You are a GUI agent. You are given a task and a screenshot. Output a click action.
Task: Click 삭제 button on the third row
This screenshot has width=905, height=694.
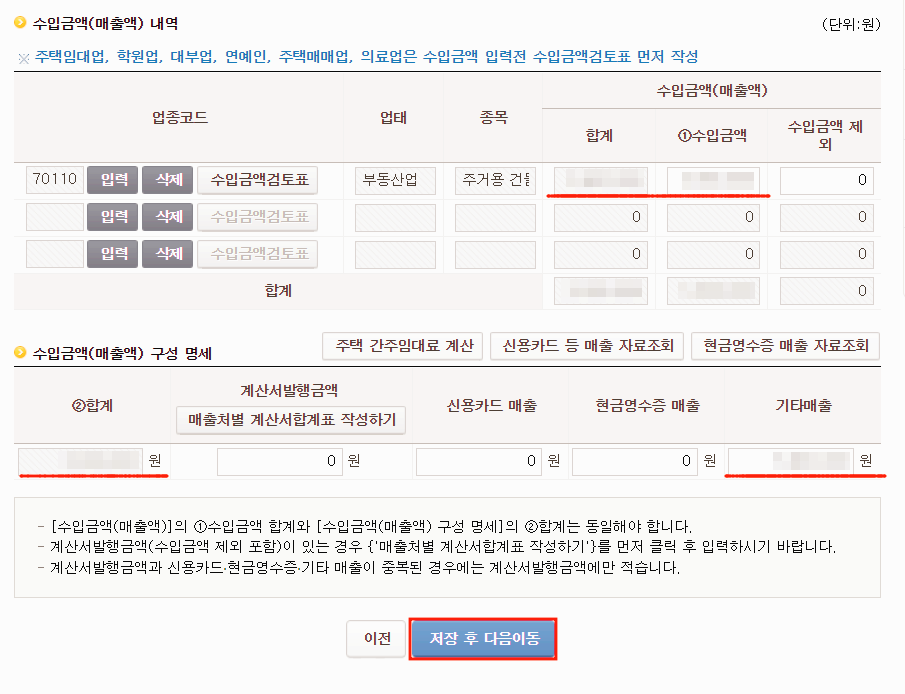point(167,254)
